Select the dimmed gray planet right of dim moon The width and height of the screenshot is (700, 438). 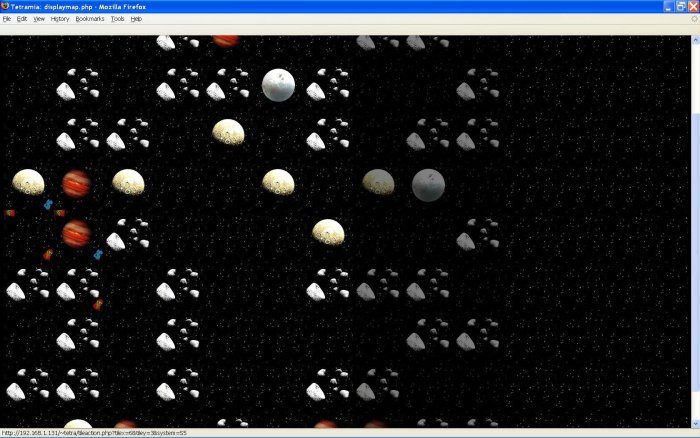pyautogui.click(x=428, y=184)
